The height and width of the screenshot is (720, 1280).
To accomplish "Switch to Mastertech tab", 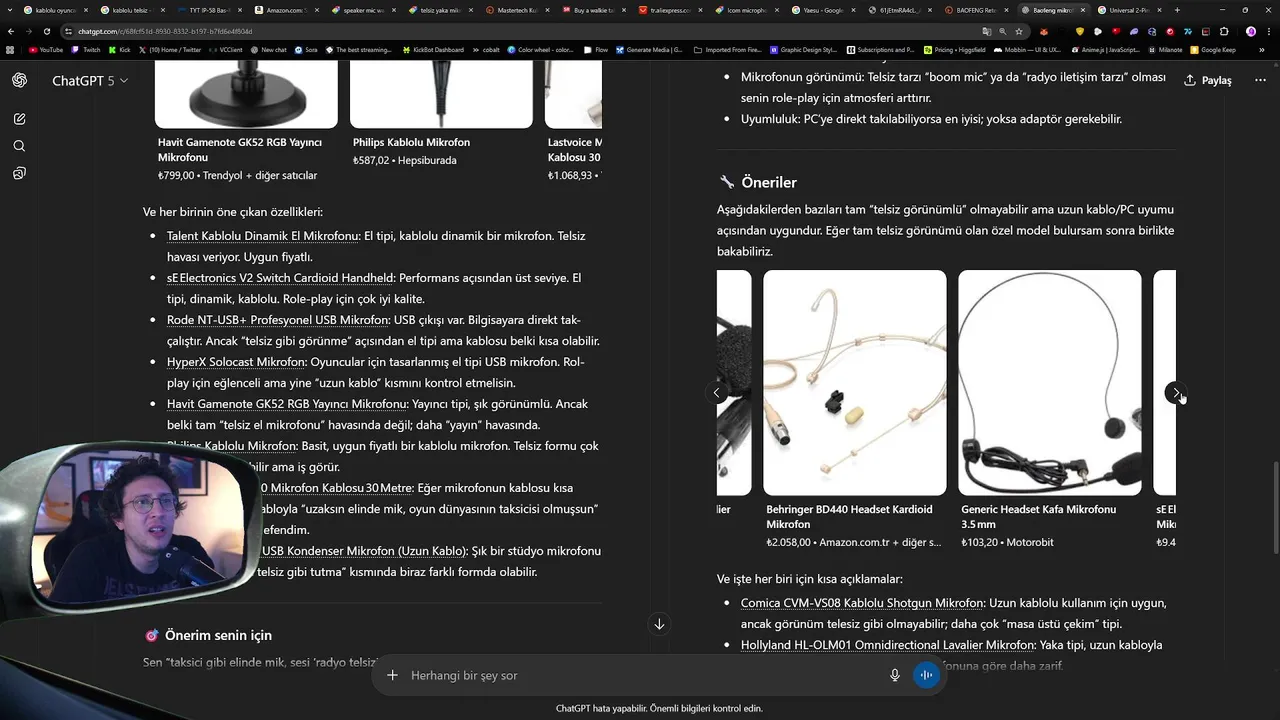I will point(515,10).
